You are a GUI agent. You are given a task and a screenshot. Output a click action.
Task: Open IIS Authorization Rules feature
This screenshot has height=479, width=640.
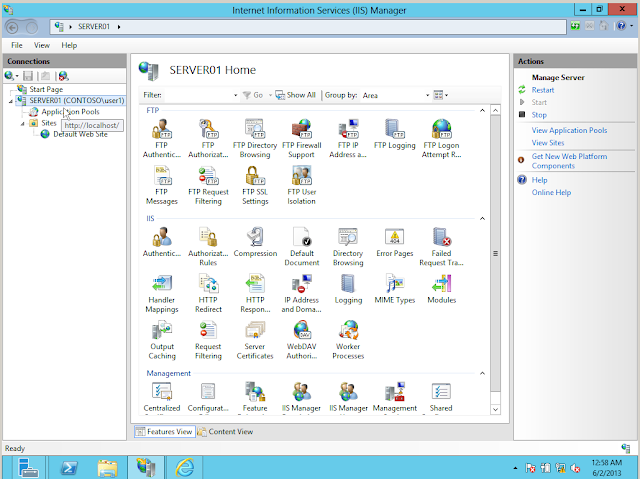(x=208, y=246)
